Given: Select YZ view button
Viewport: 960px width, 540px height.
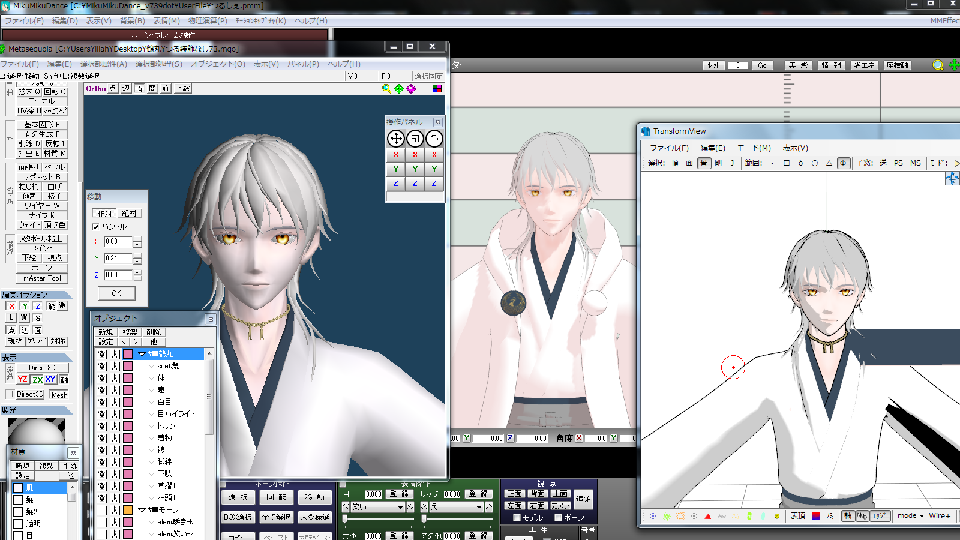Looking at the screenshot, I should pos(23,380).
